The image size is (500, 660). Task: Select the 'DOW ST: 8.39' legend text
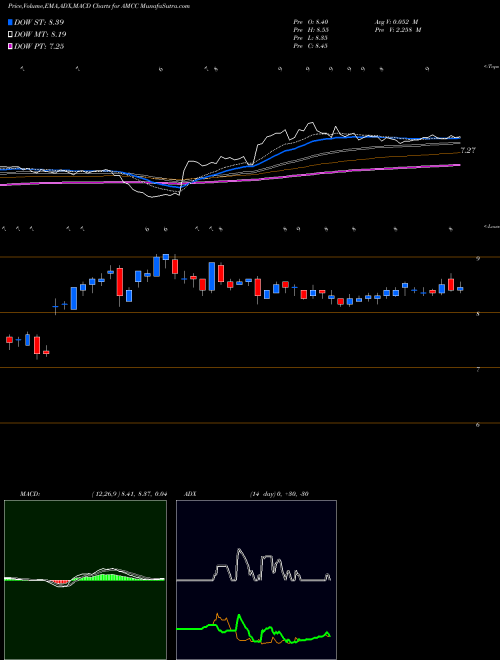pos(39,22)
